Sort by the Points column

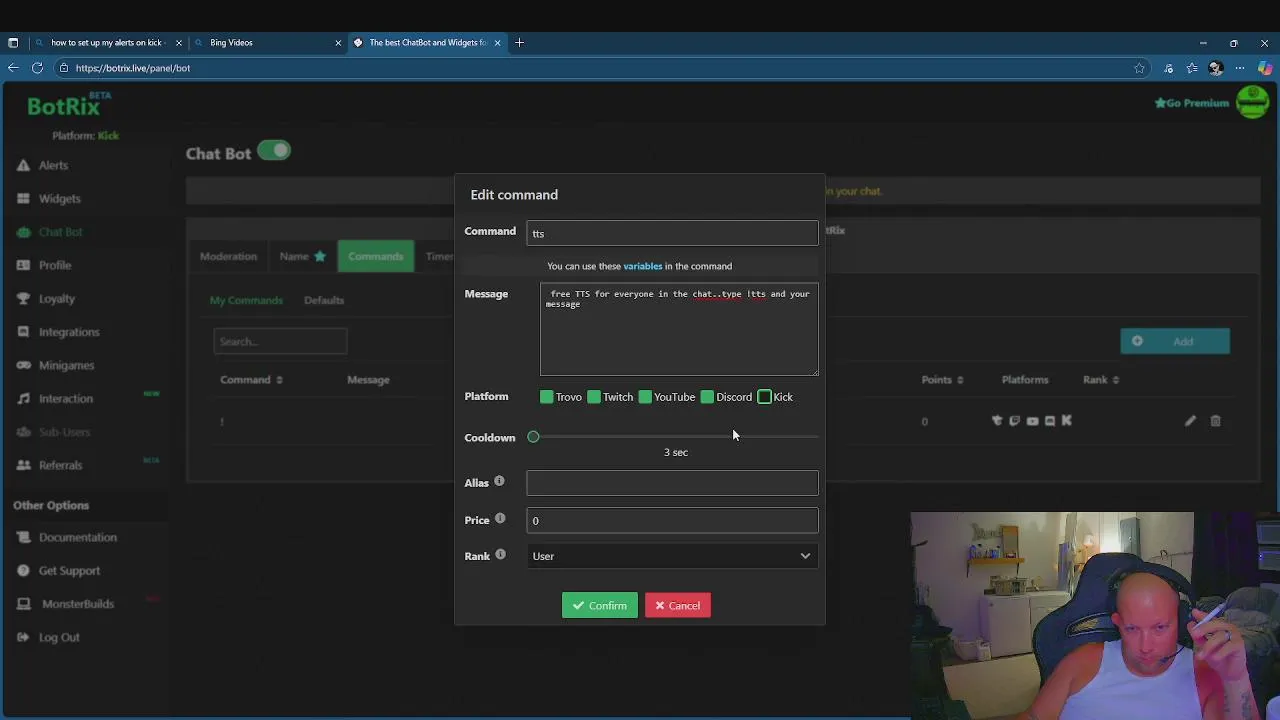(x=942, y=380)
